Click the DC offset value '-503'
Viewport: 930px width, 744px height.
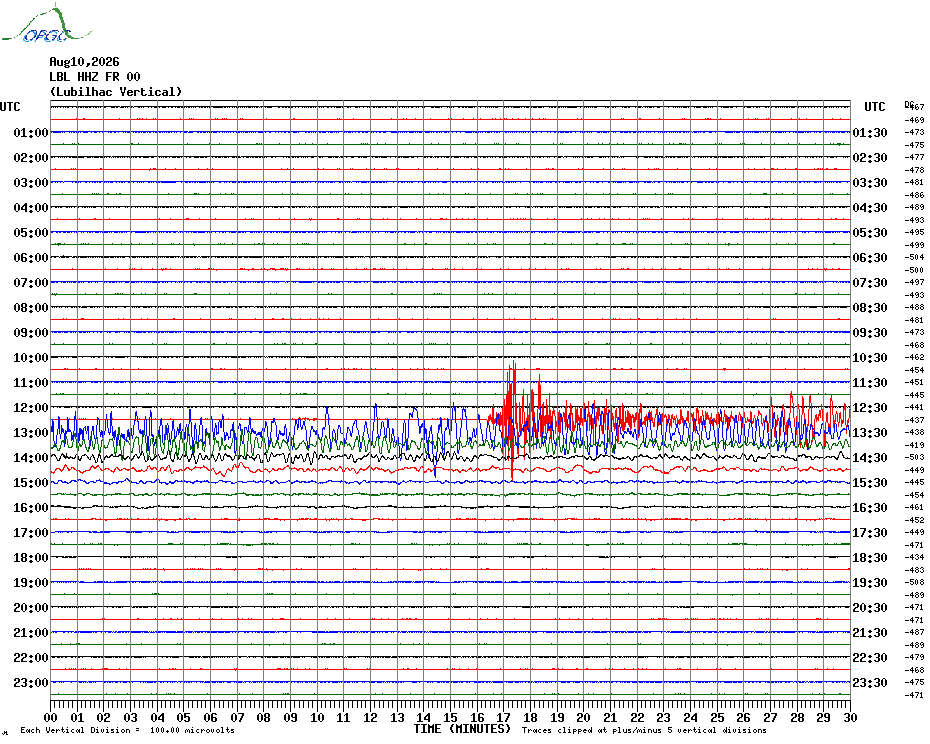[x=915, y=457]
